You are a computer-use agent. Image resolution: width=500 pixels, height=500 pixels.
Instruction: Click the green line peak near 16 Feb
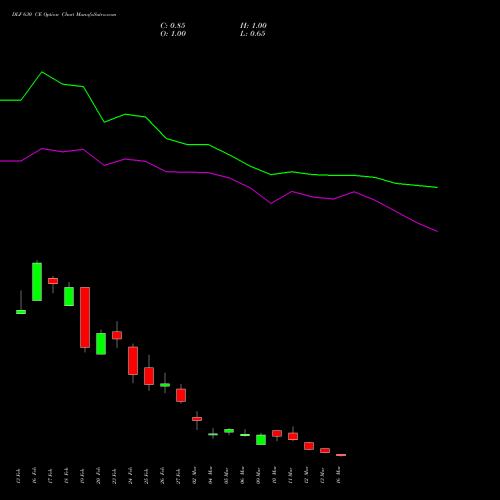coord(42,72)
